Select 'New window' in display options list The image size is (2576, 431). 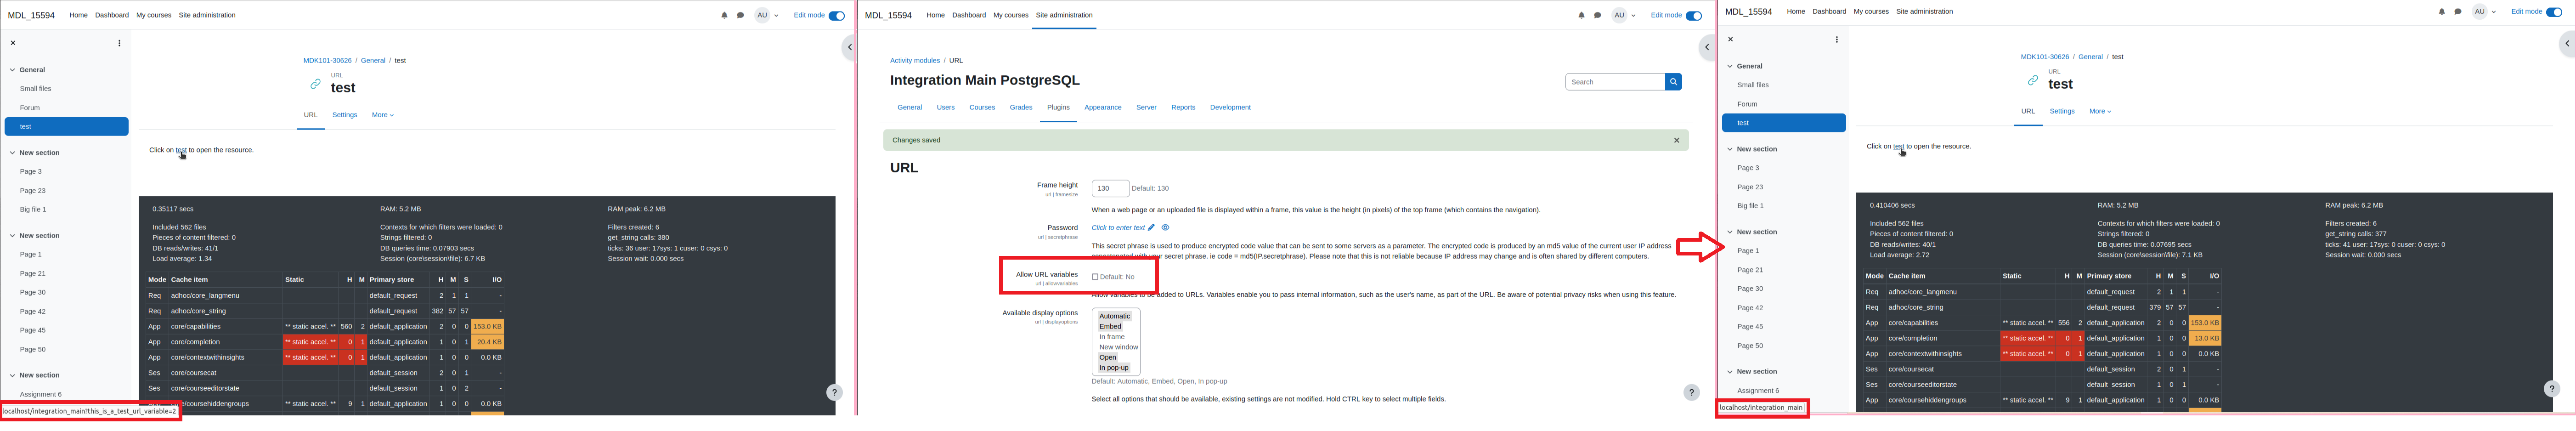coord(1119,347)
